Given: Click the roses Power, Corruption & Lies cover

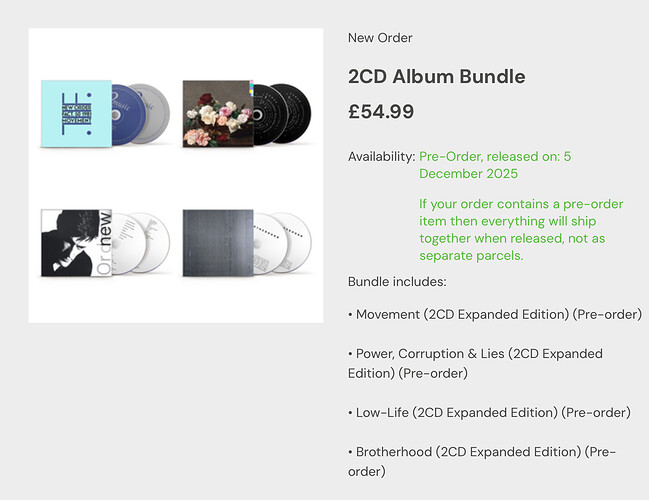Looking at the screenshot, I should [216, 114].
